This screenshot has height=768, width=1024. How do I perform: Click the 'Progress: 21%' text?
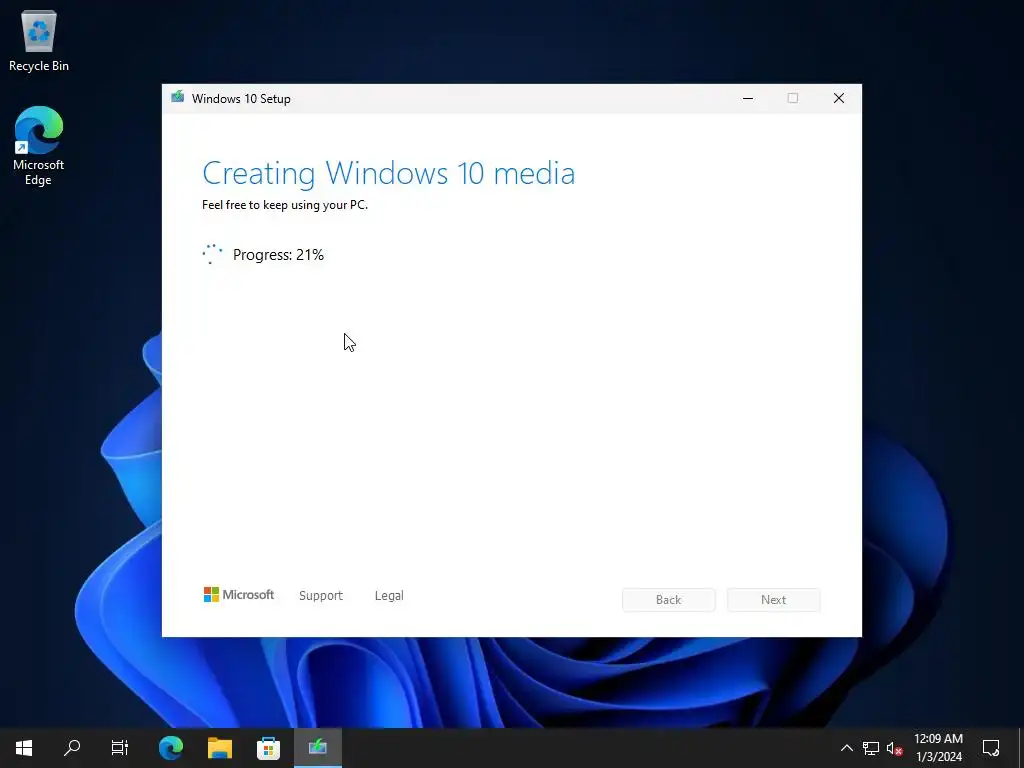tap(278, 255)
